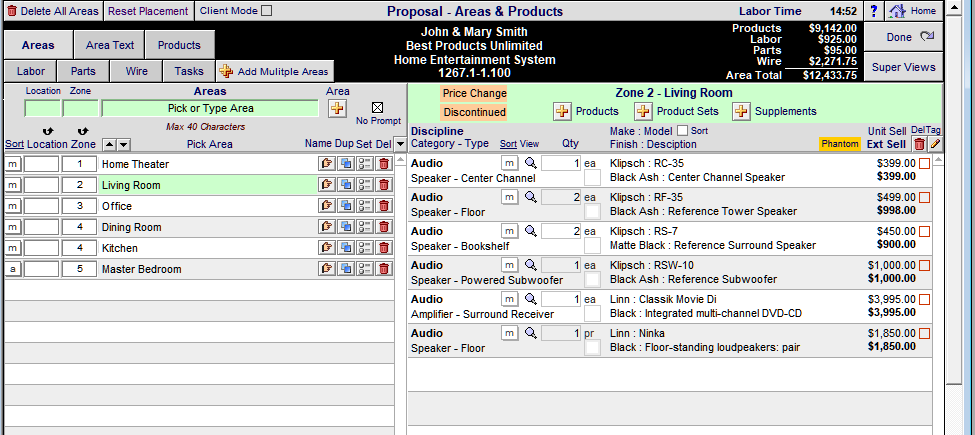Click the orange Price Change legend
Screen dimensions: 975x435
[x=474, y=93]
